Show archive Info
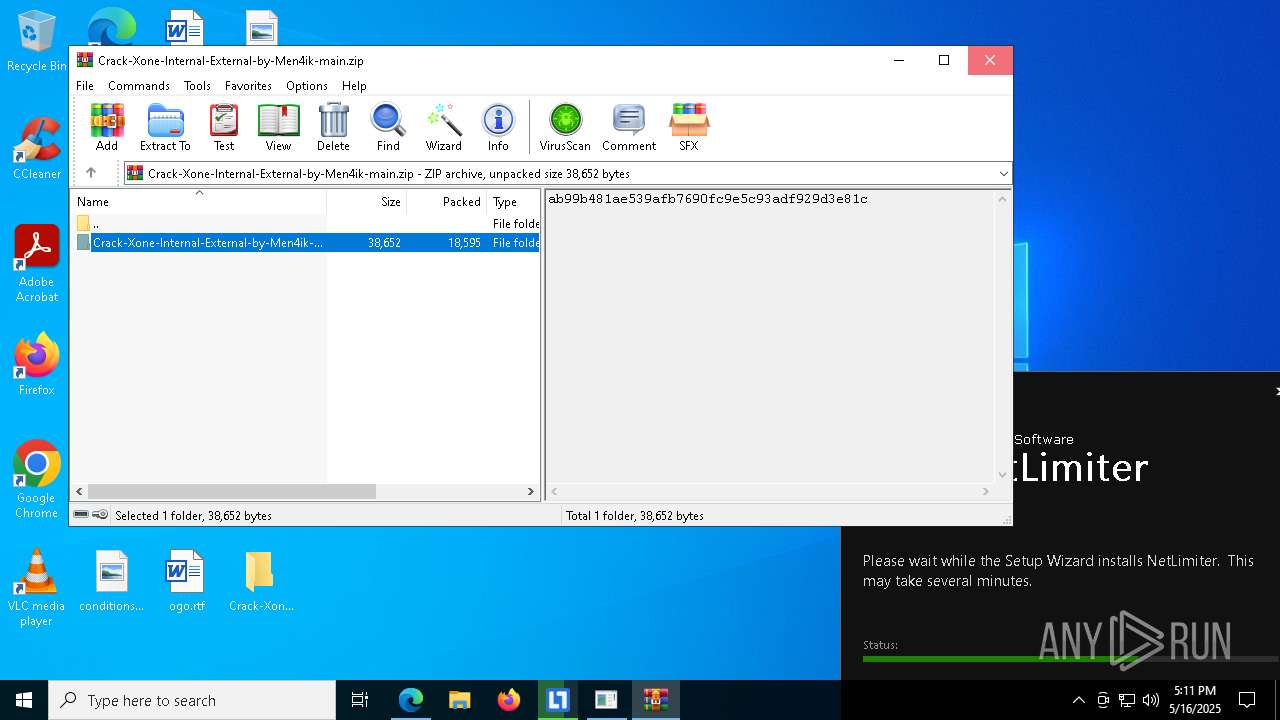The height and width of the screenshot is (720, 1280). coord(498,127)
